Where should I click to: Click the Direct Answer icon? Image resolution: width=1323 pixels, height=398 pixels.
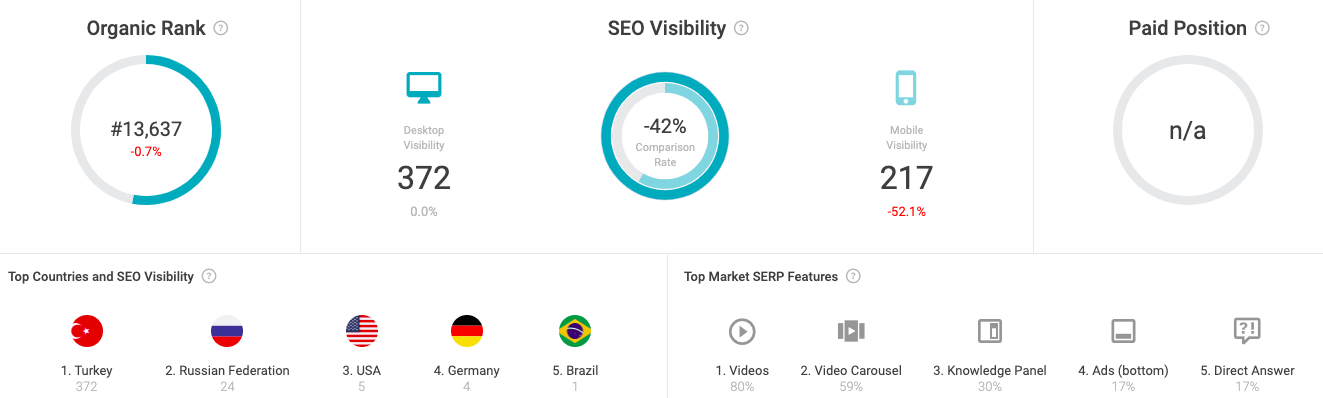[x=1247, y=331]
